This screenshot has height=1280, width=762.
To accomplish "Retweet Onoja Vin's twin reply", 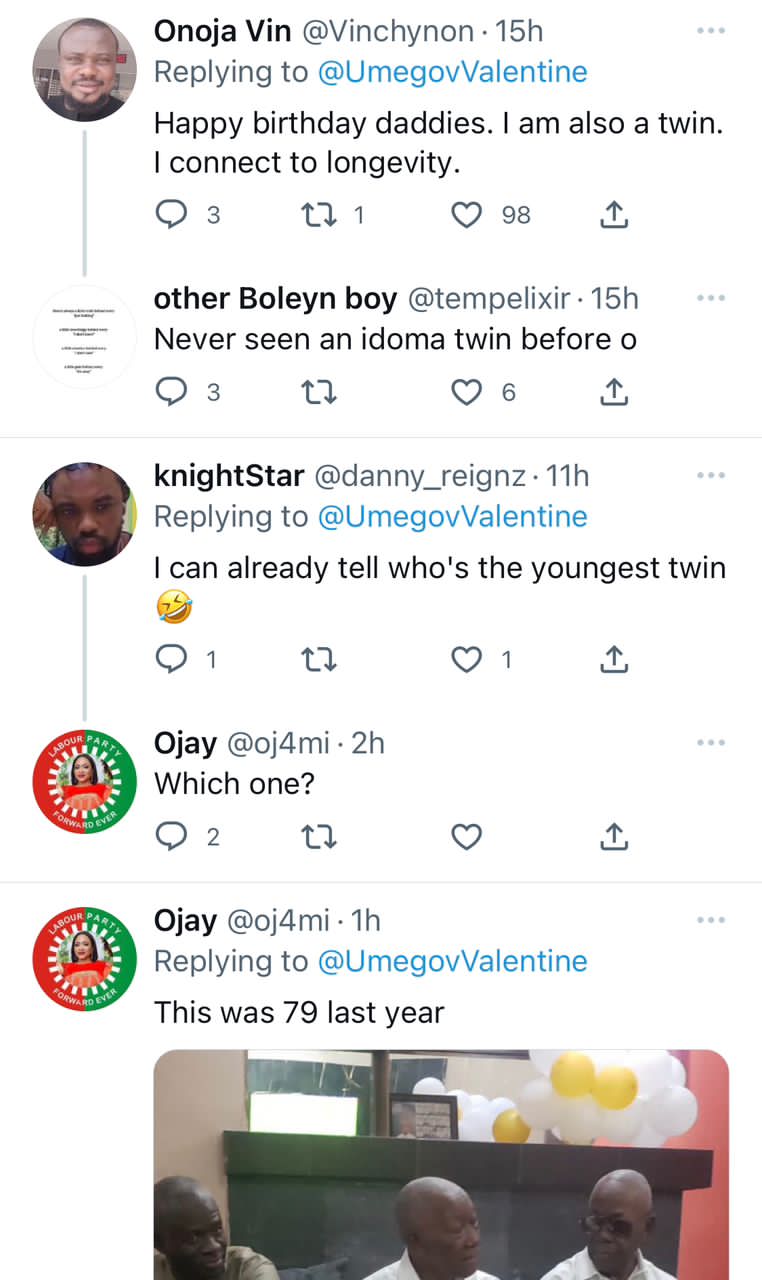I will tap(319, 215).
